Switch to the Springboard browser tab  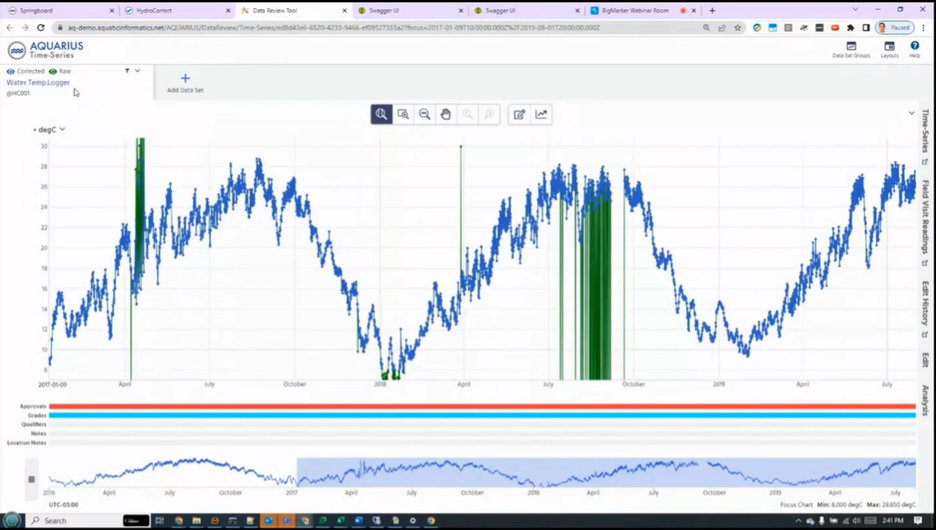[60, 10]
